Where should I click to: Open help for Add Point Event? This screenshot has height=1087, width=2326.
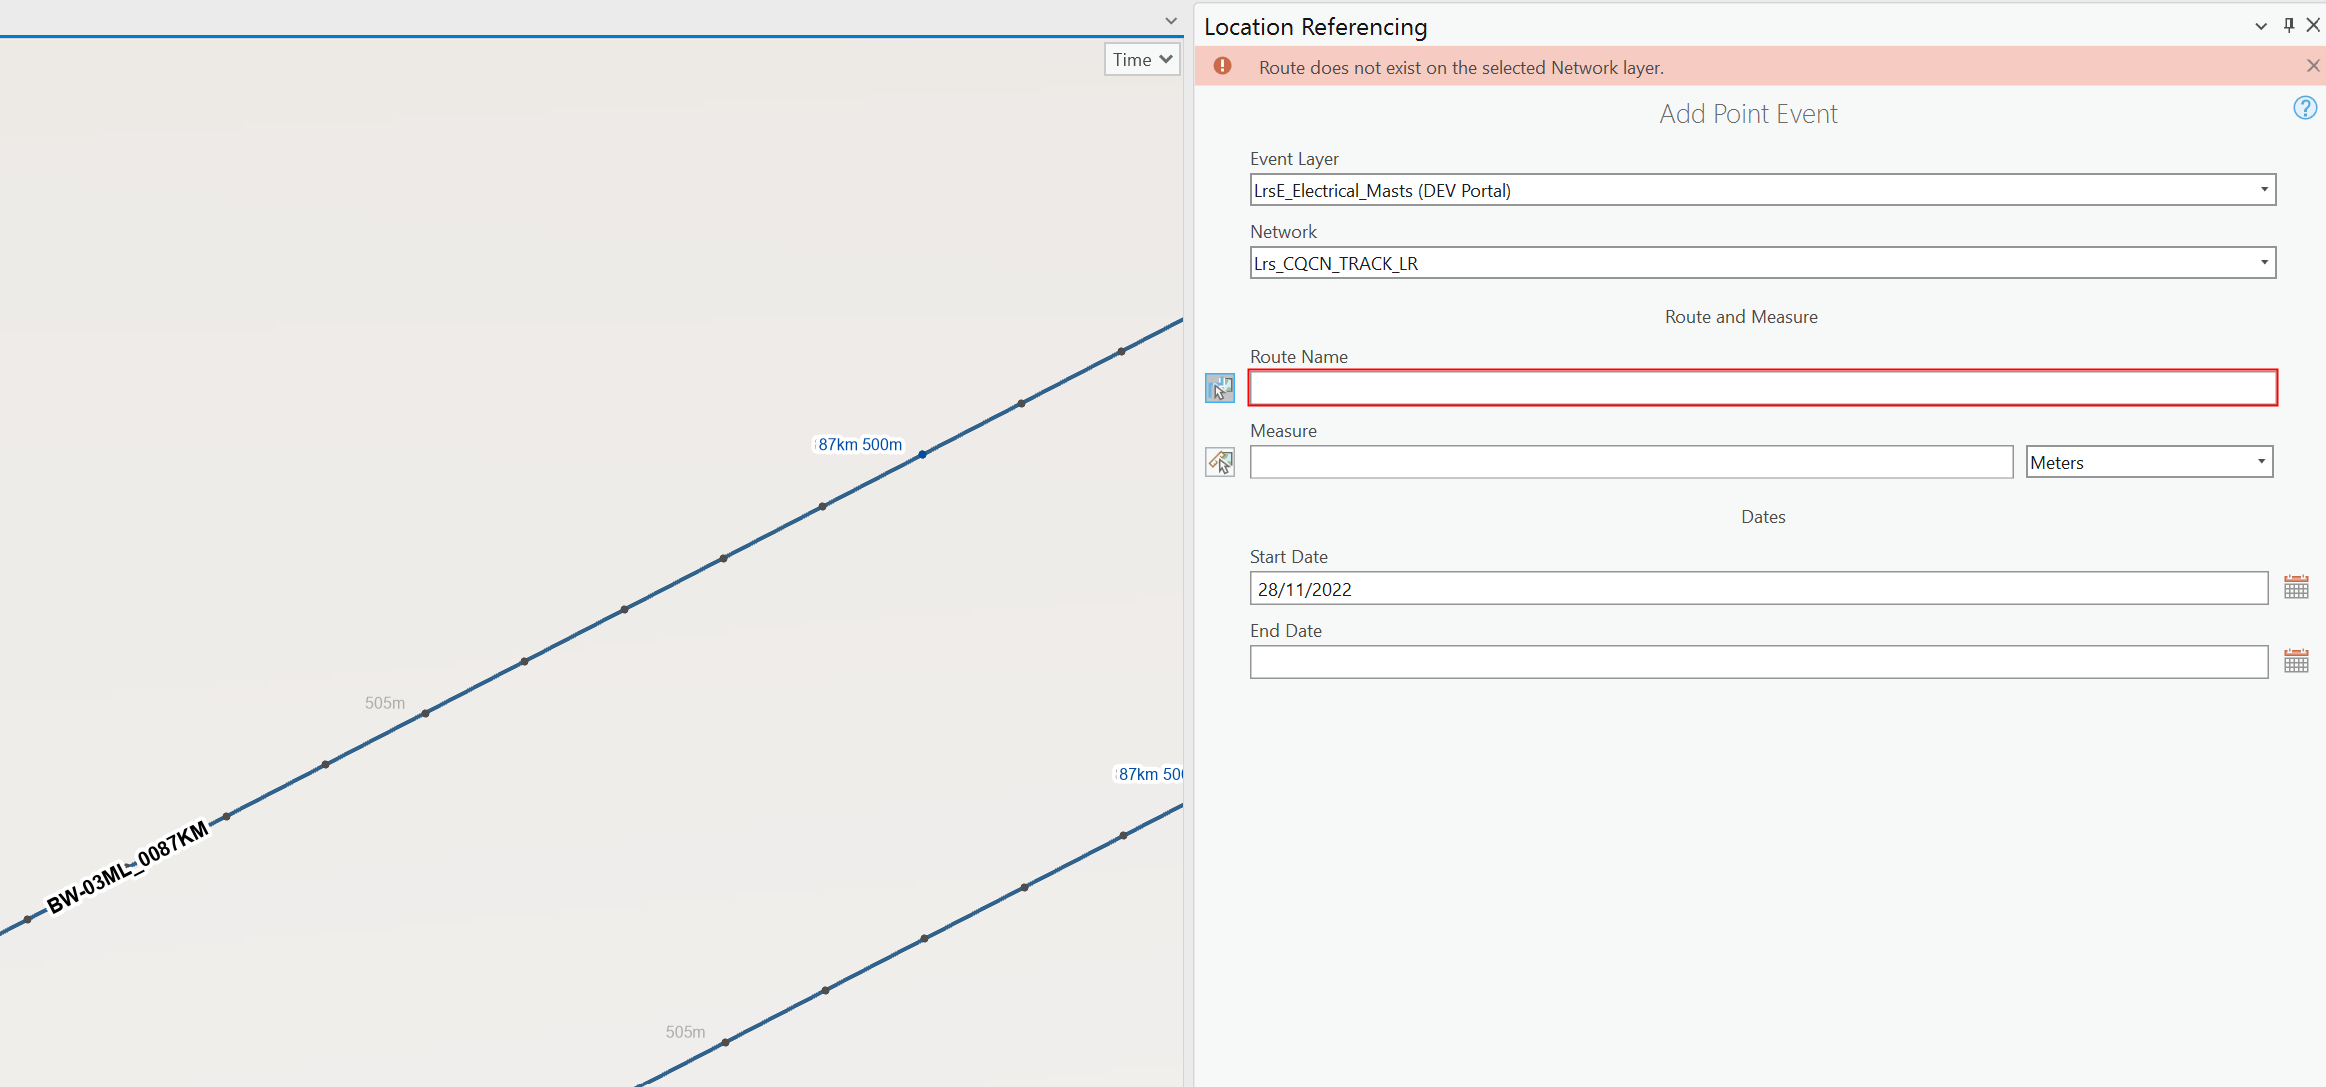pos(2304,108)
